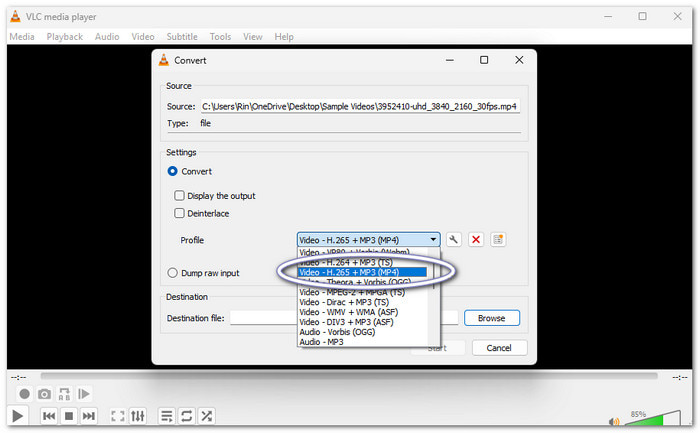Image resolution: width=700 pixels, height=433 pixels.
Task: Click the profile list scrollbar
Action: coord(433,297)
